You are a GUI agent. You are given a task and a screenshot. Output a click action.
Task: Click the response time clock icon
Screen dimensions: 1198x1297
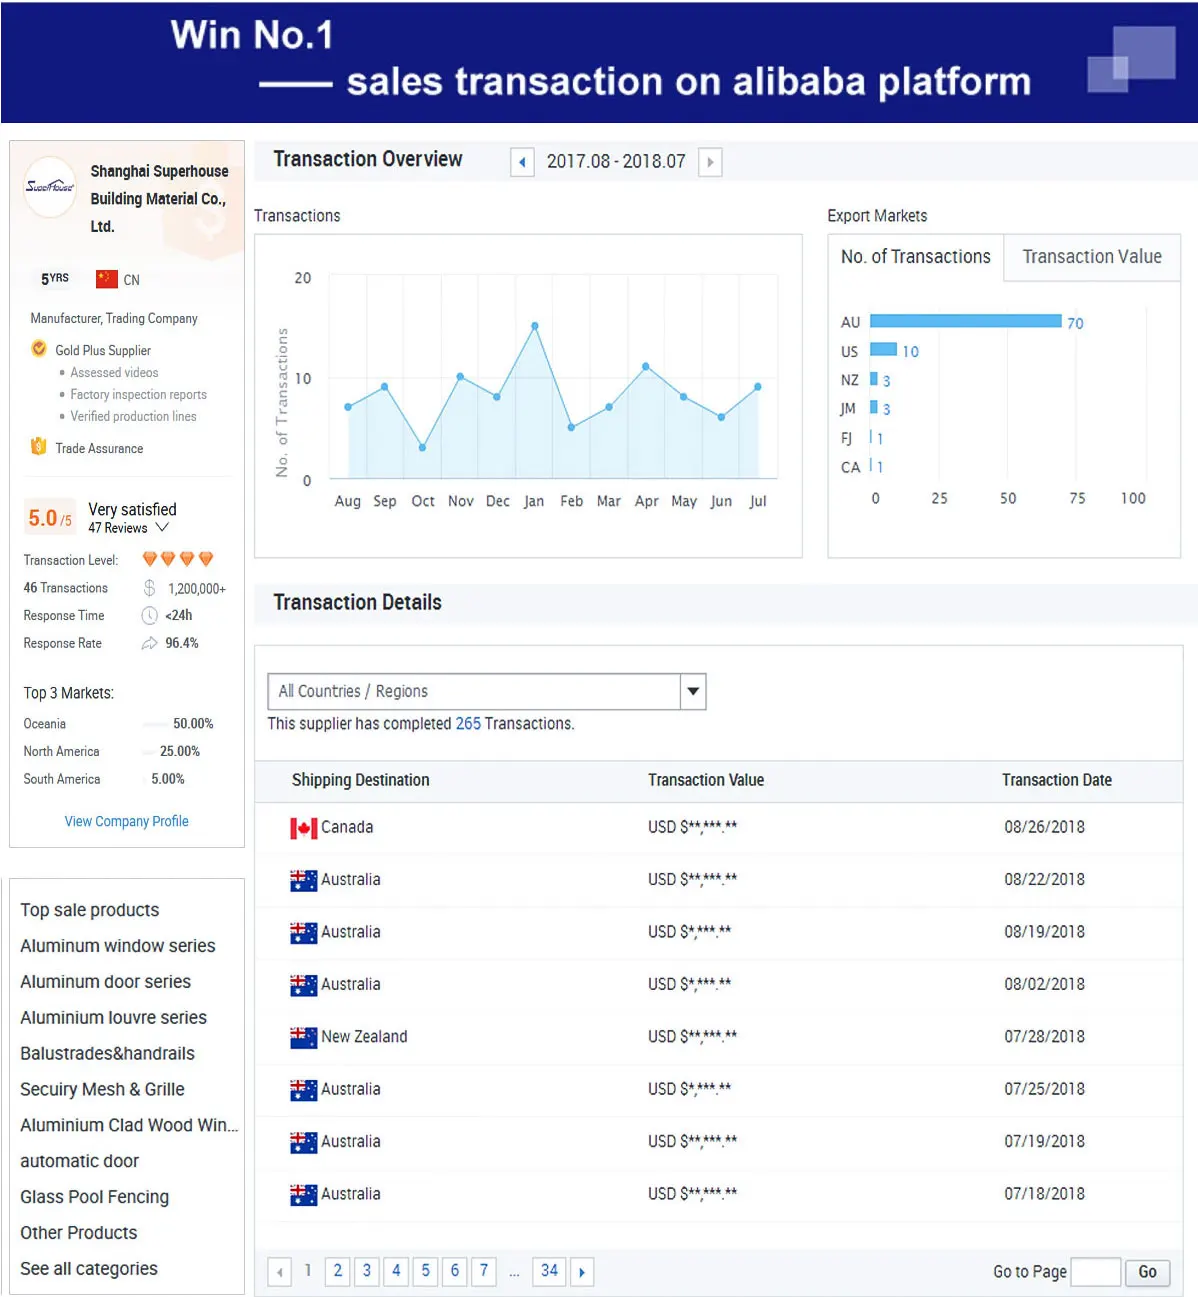[x=149, y=615]
